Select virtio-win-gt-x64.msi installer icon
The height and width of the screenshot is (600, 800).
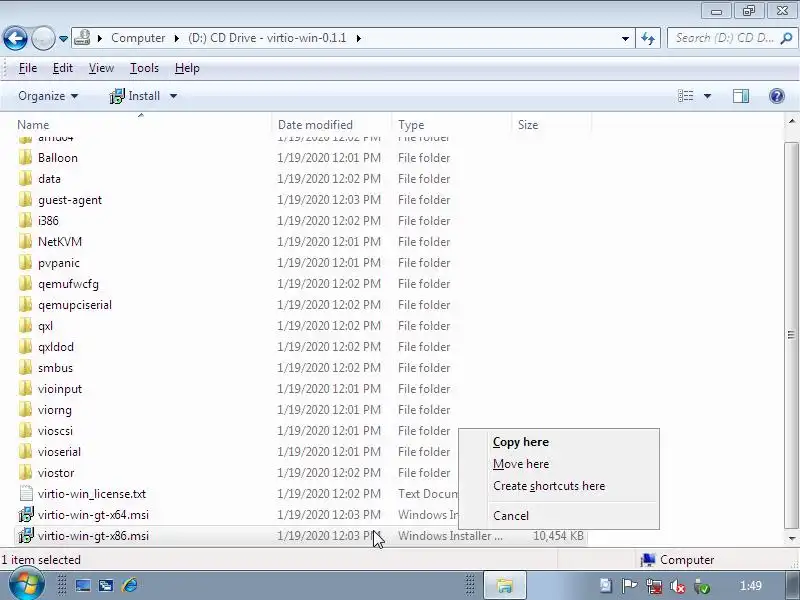[x=26, y=514]
